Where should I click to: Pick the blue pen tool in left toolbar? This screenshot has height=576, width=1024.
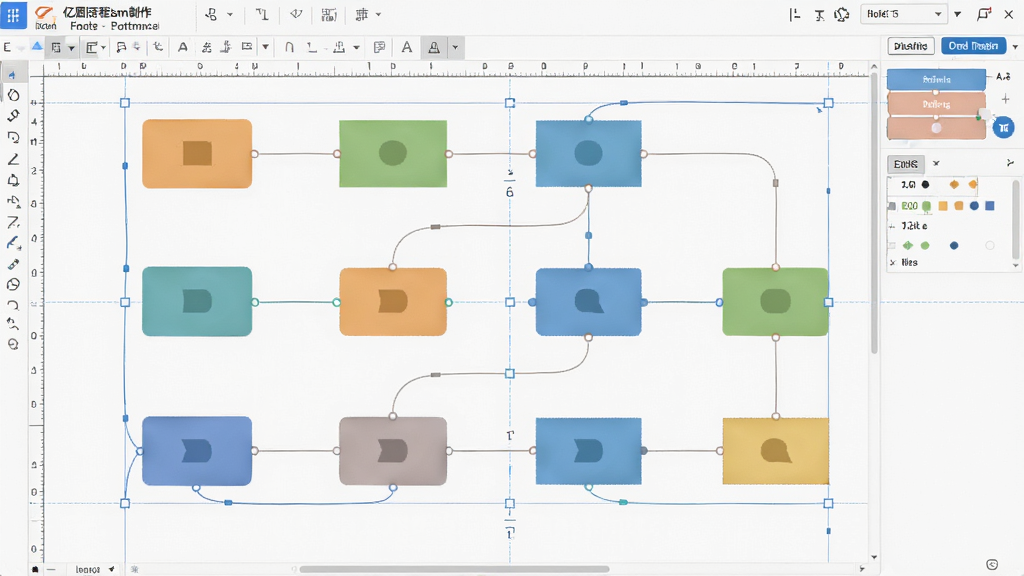[x=13, y=243]
